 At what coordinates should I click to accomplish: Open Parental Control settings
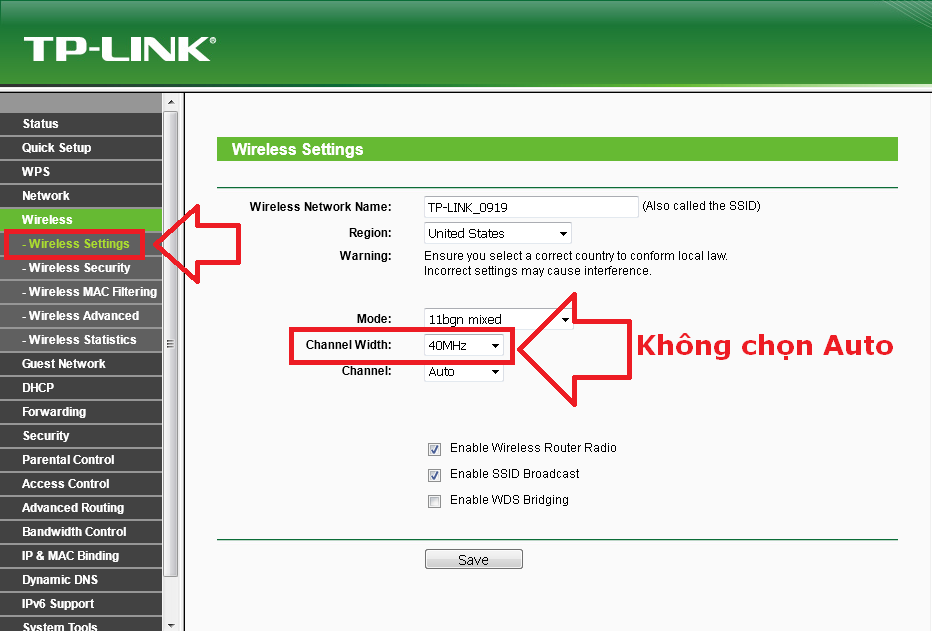81,459
